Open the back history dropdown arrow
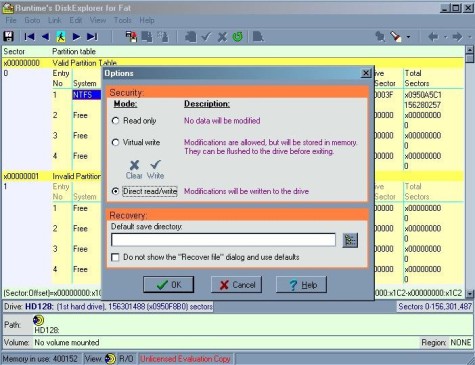Image resolution: width=475 pixels, height=365 pixels. coord(445,37)
